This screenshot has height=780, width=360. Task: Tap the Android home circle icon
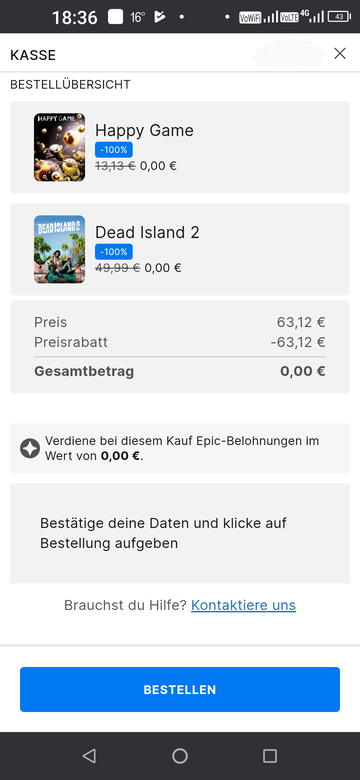[x=180, y=756]
